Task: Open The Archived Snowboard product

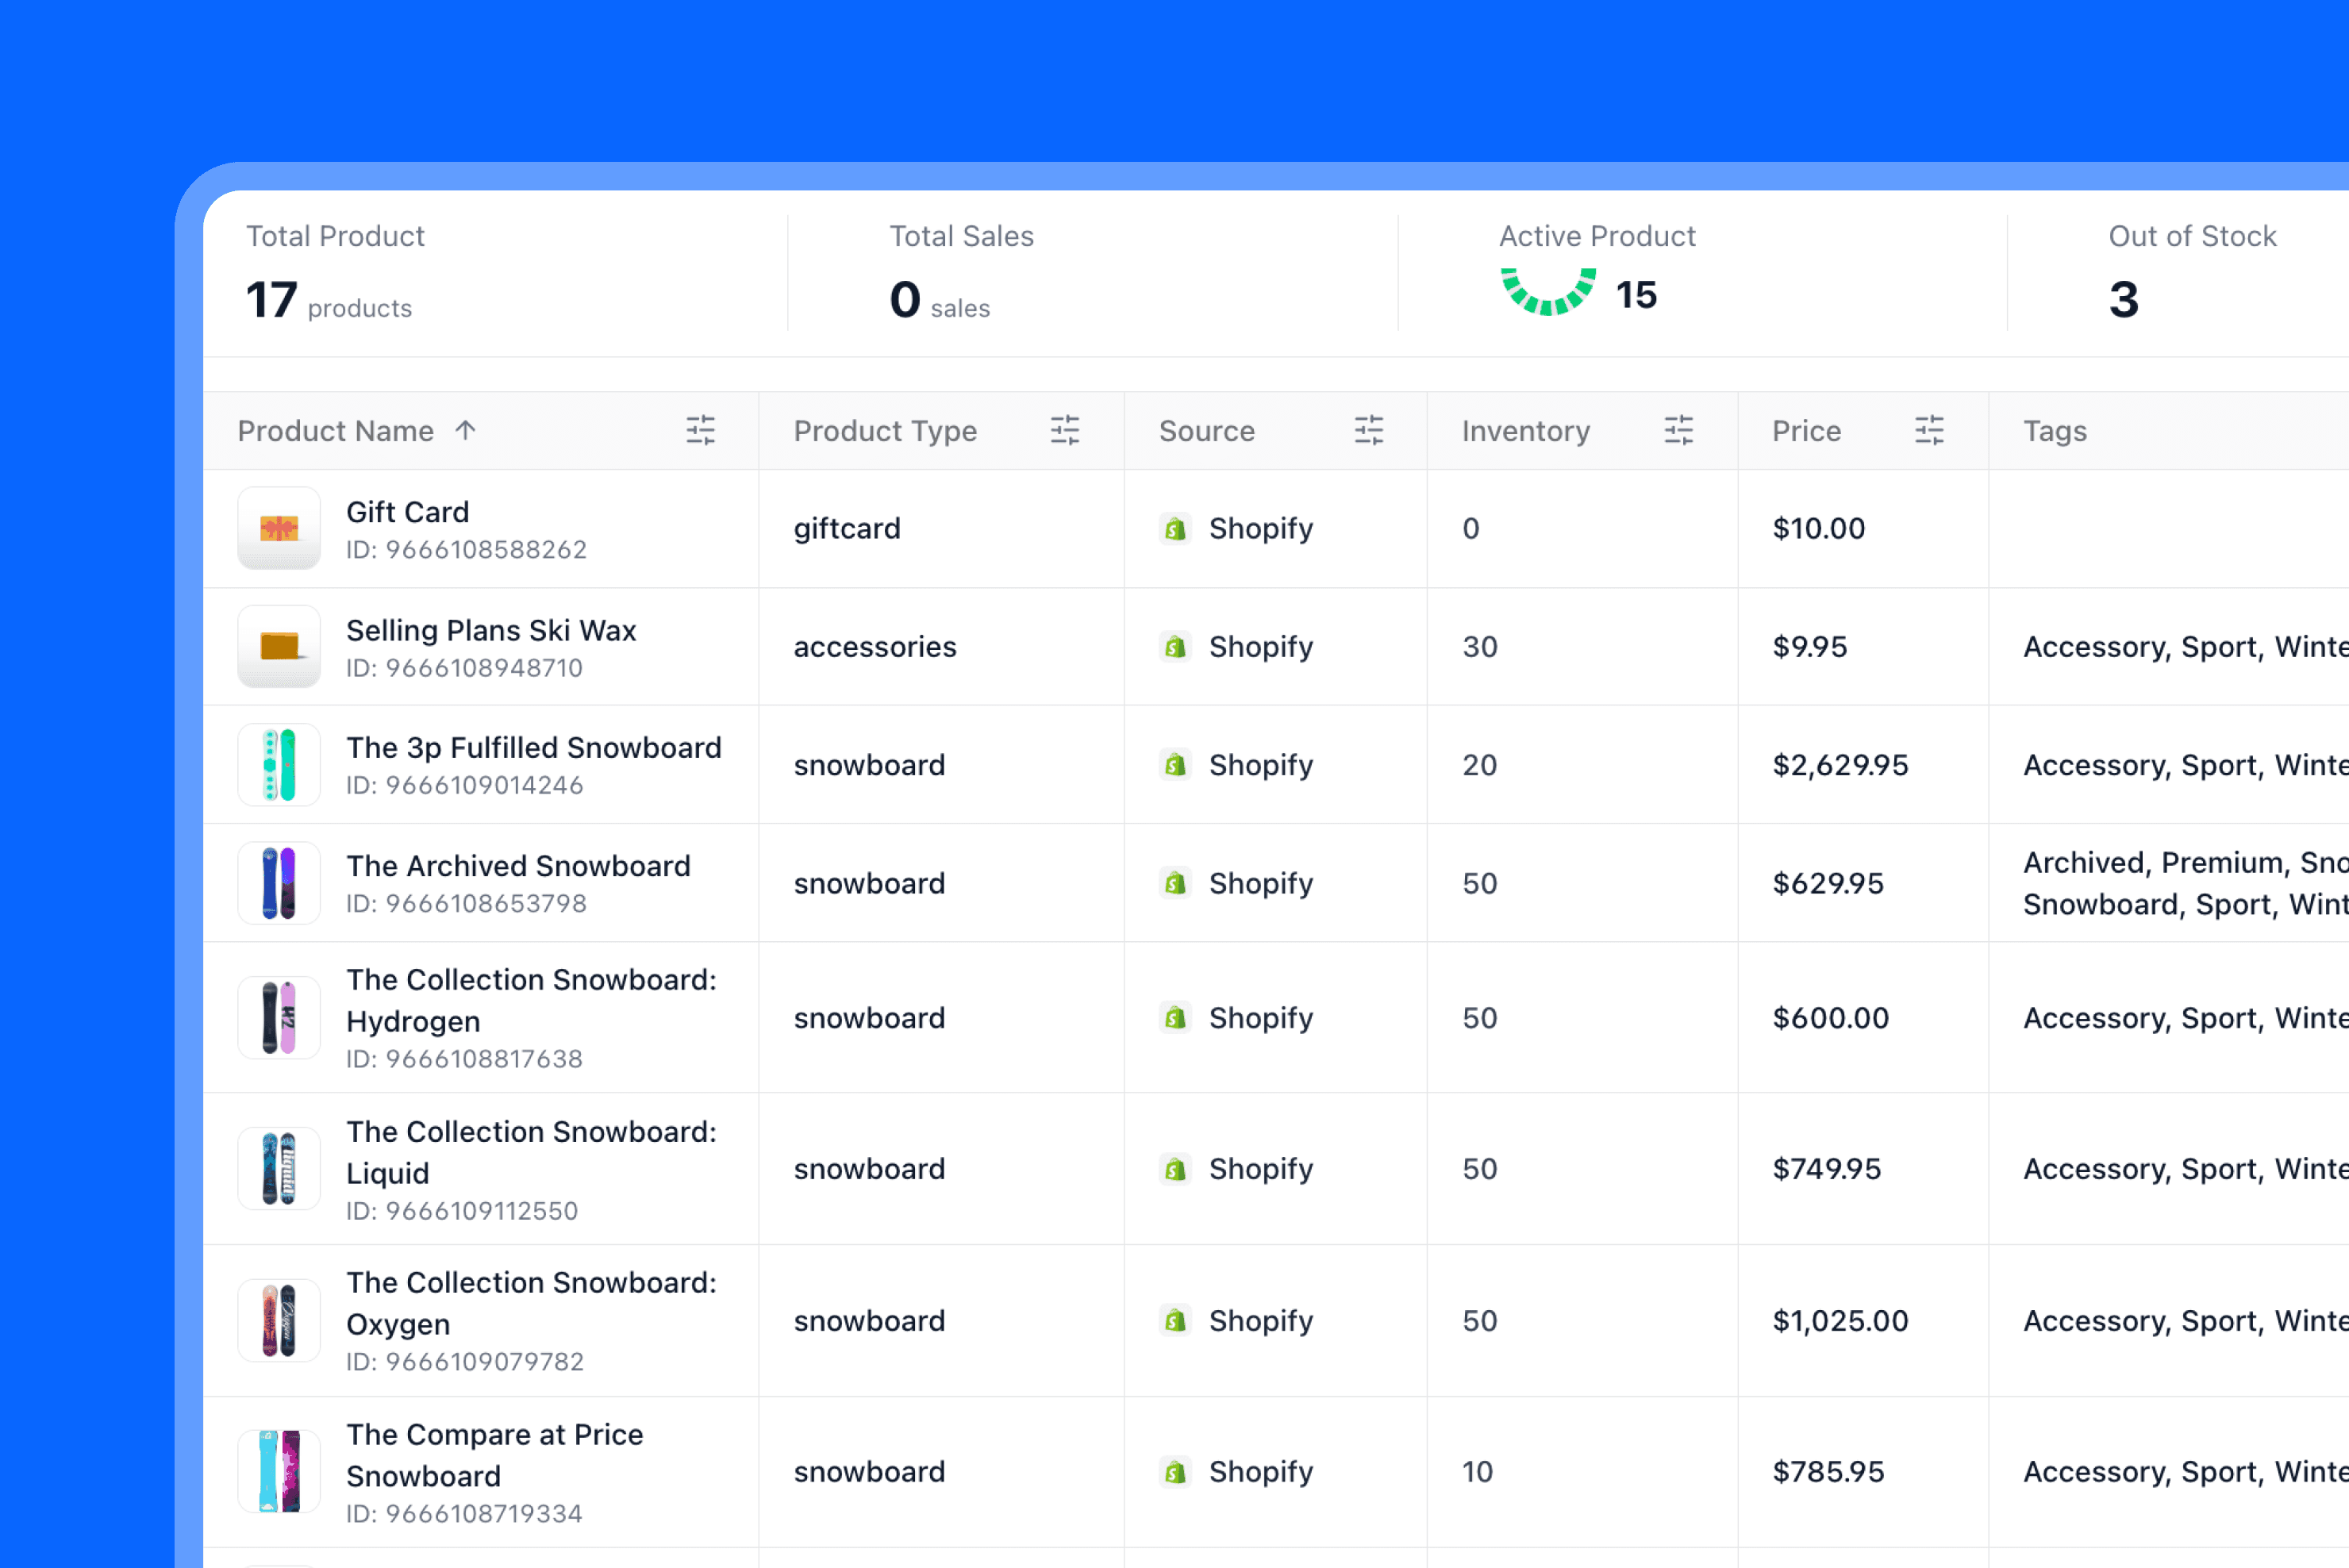Action: point(518,866)
